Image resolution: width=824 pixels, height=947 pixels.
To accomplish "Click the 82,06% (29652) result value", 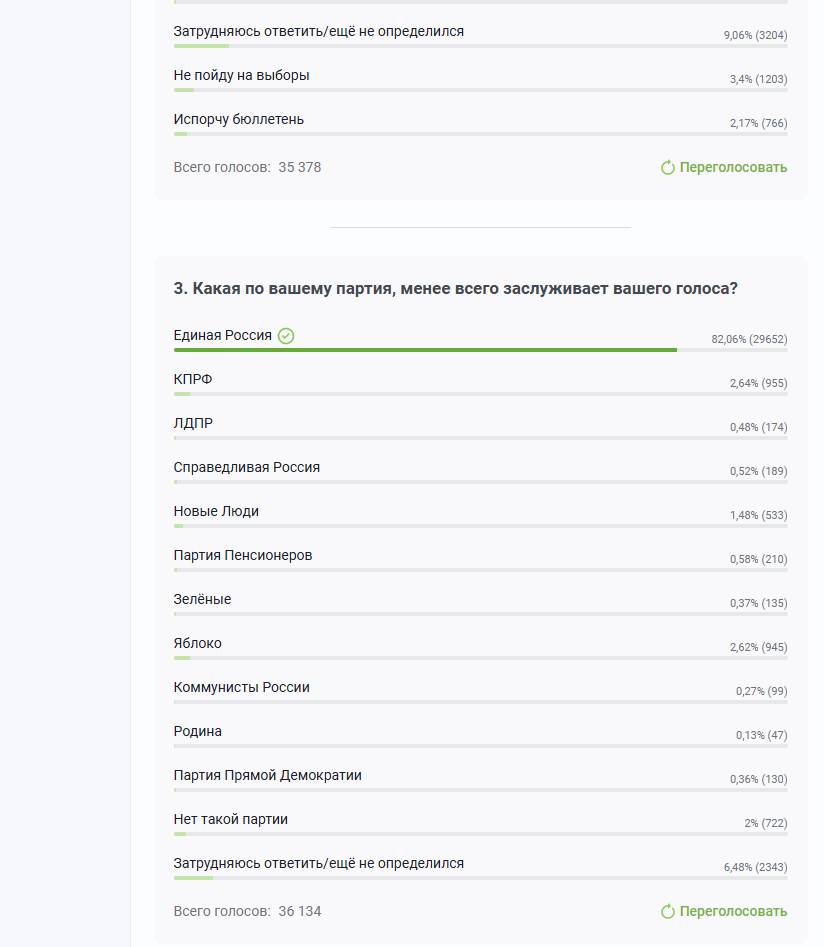I will click(749, 339).
